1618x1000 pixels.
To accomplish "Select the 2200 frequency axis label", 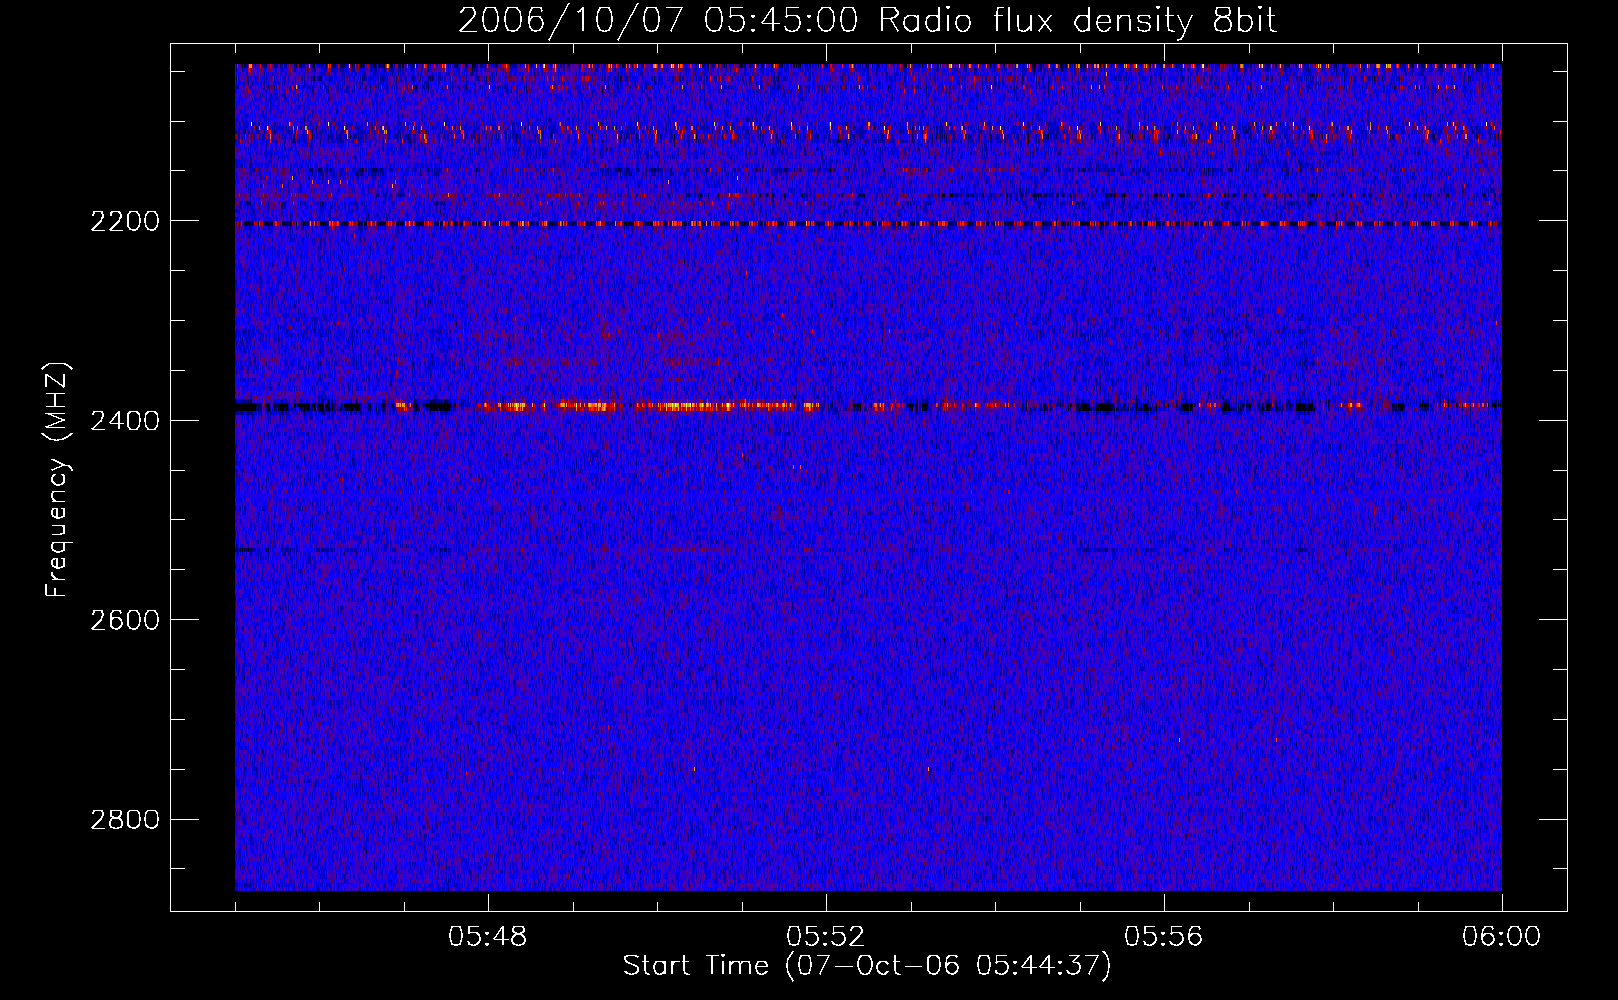I will pos(124,221).
